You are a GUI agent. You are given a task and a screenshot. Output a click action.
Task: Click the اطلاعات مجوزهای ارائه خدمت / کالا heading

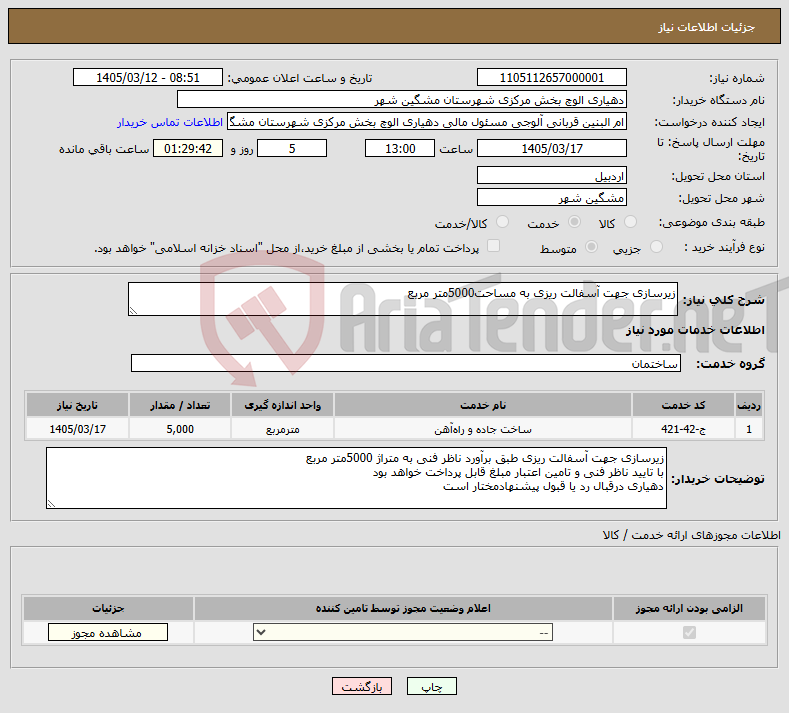(691, 535)
